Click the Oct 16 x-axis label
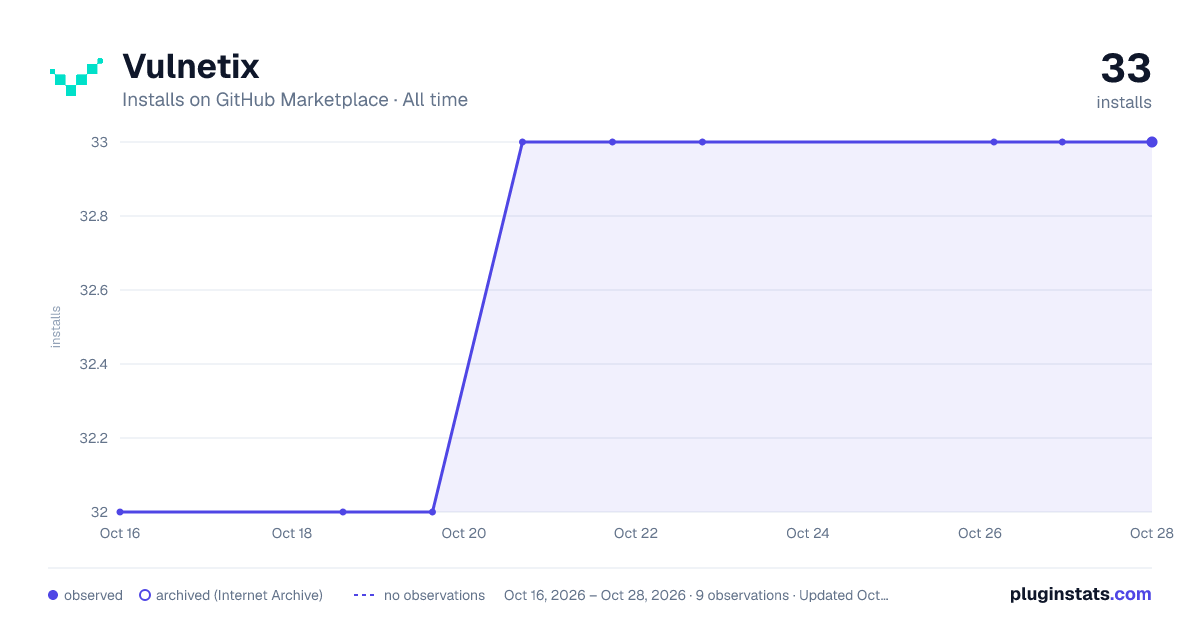The width and height of the screenshot is (1200, 630). pyautogui.click(x=120, y=533)
